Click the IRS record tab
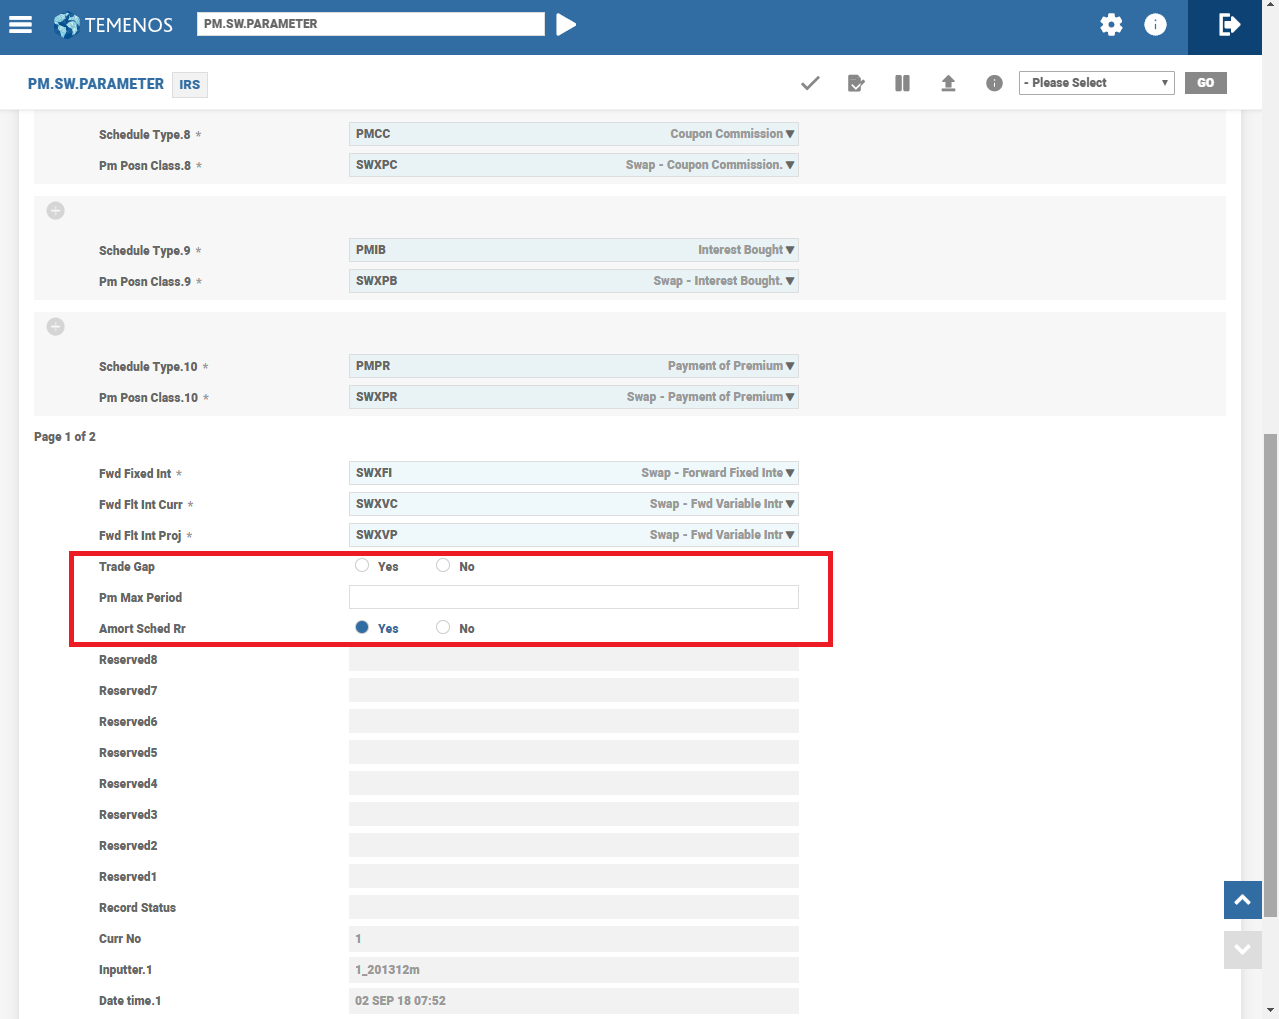Image resolution: width=1279 pixels, height=1019 pixels. point(190,85)
